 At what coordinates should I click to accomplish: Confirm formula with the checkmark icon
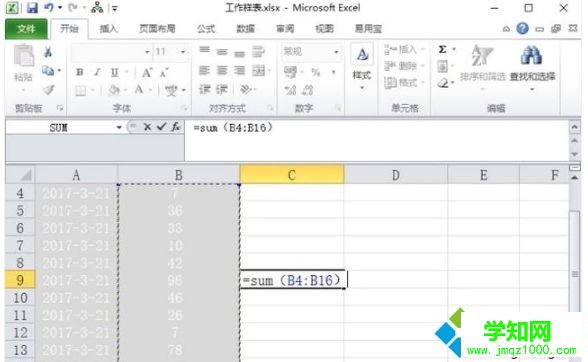(x=161, y=127)
